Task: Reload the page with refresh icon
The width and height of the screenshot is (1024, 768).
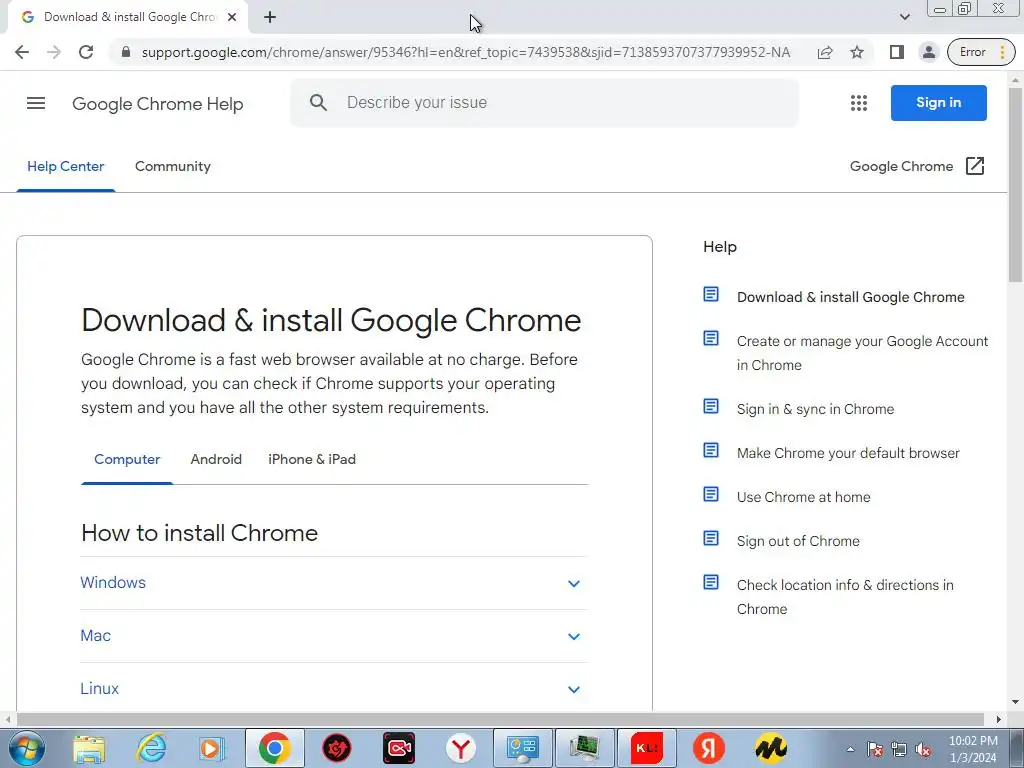Action: point(86,52)
